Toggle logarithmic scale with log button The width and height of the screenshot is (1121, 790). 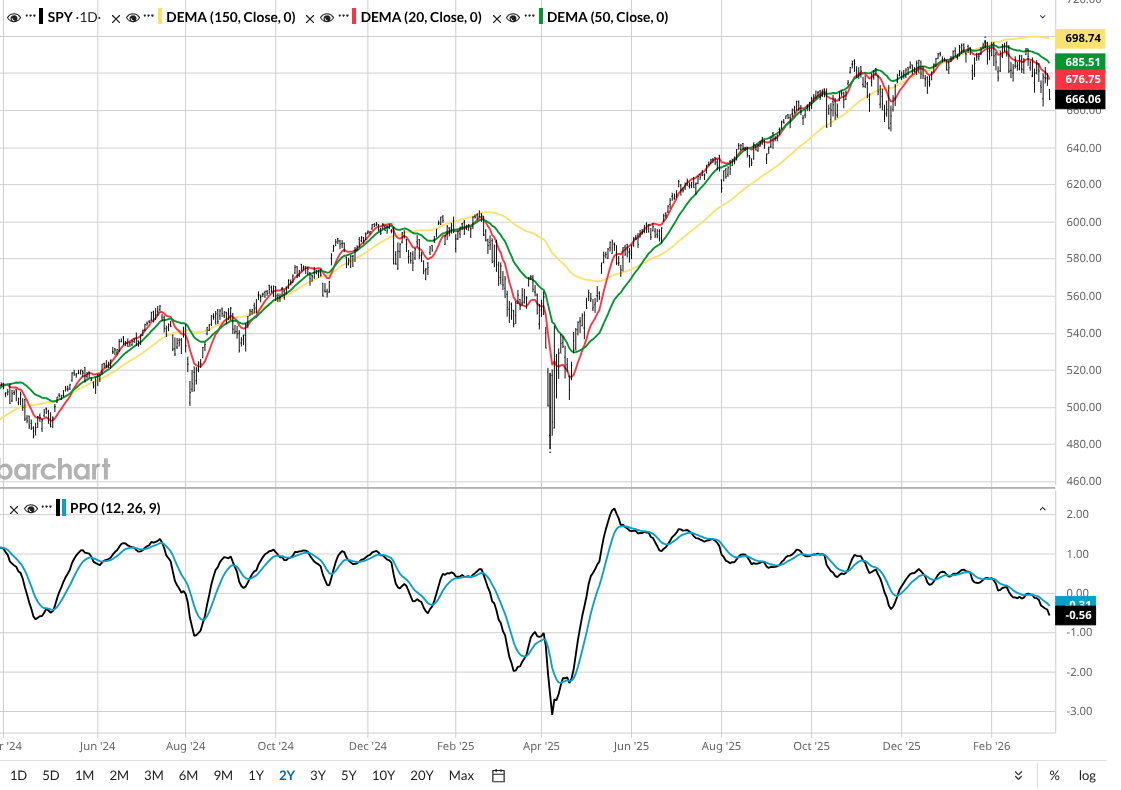1087,776
